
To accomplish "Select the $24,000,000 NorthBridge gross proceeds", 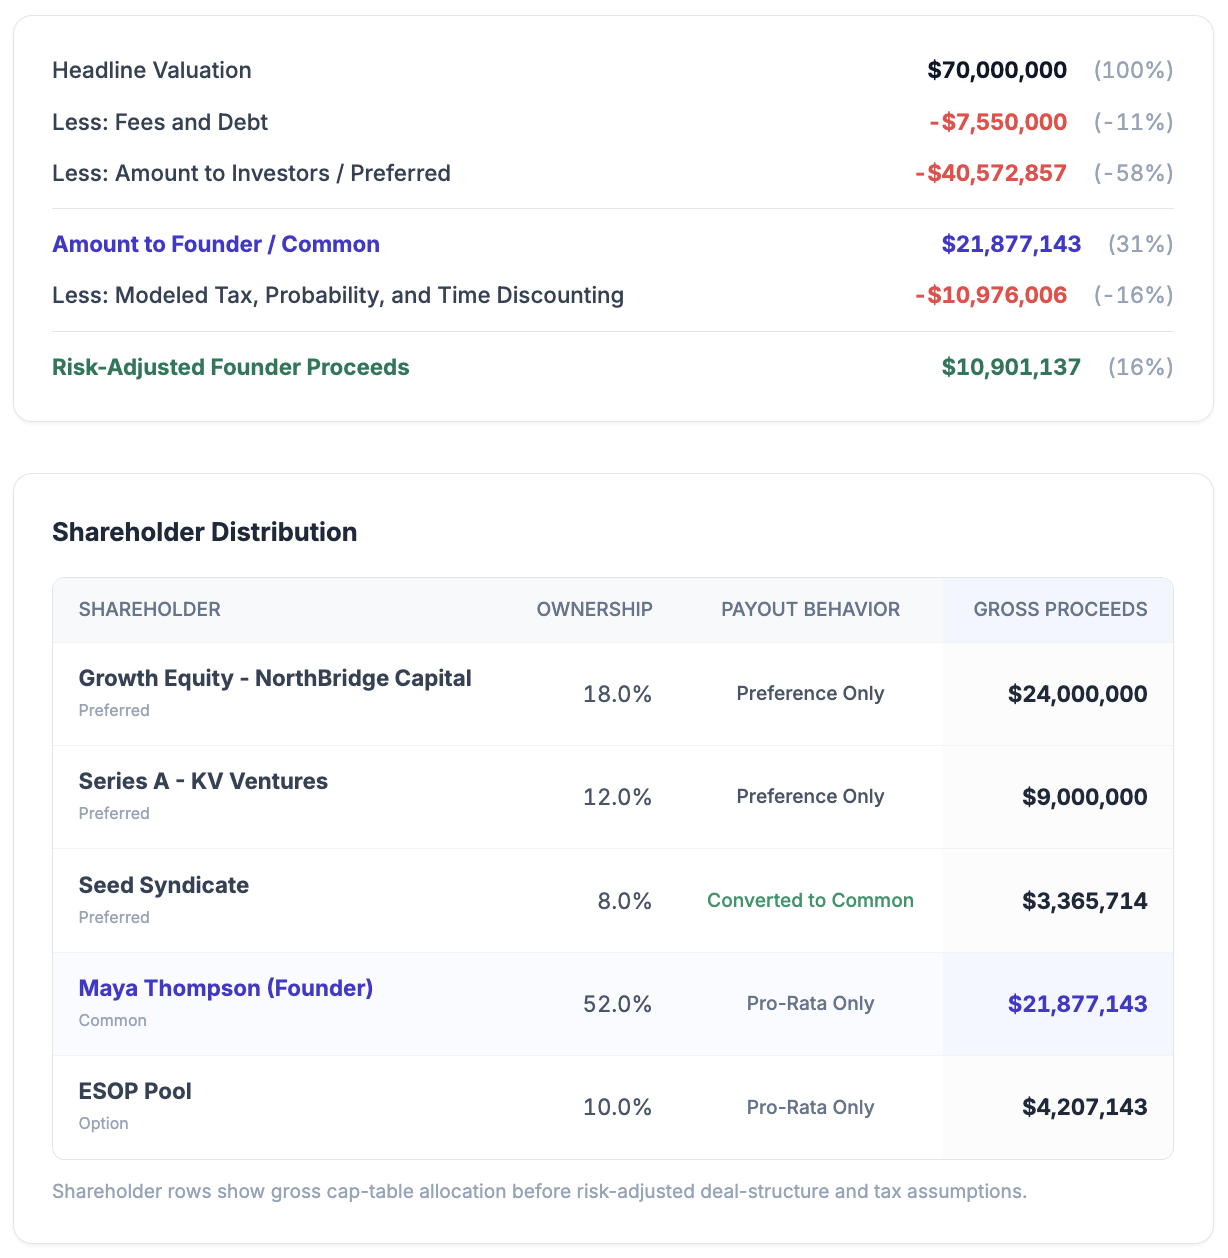I will pyautogui.click(x=1077, y=694).
